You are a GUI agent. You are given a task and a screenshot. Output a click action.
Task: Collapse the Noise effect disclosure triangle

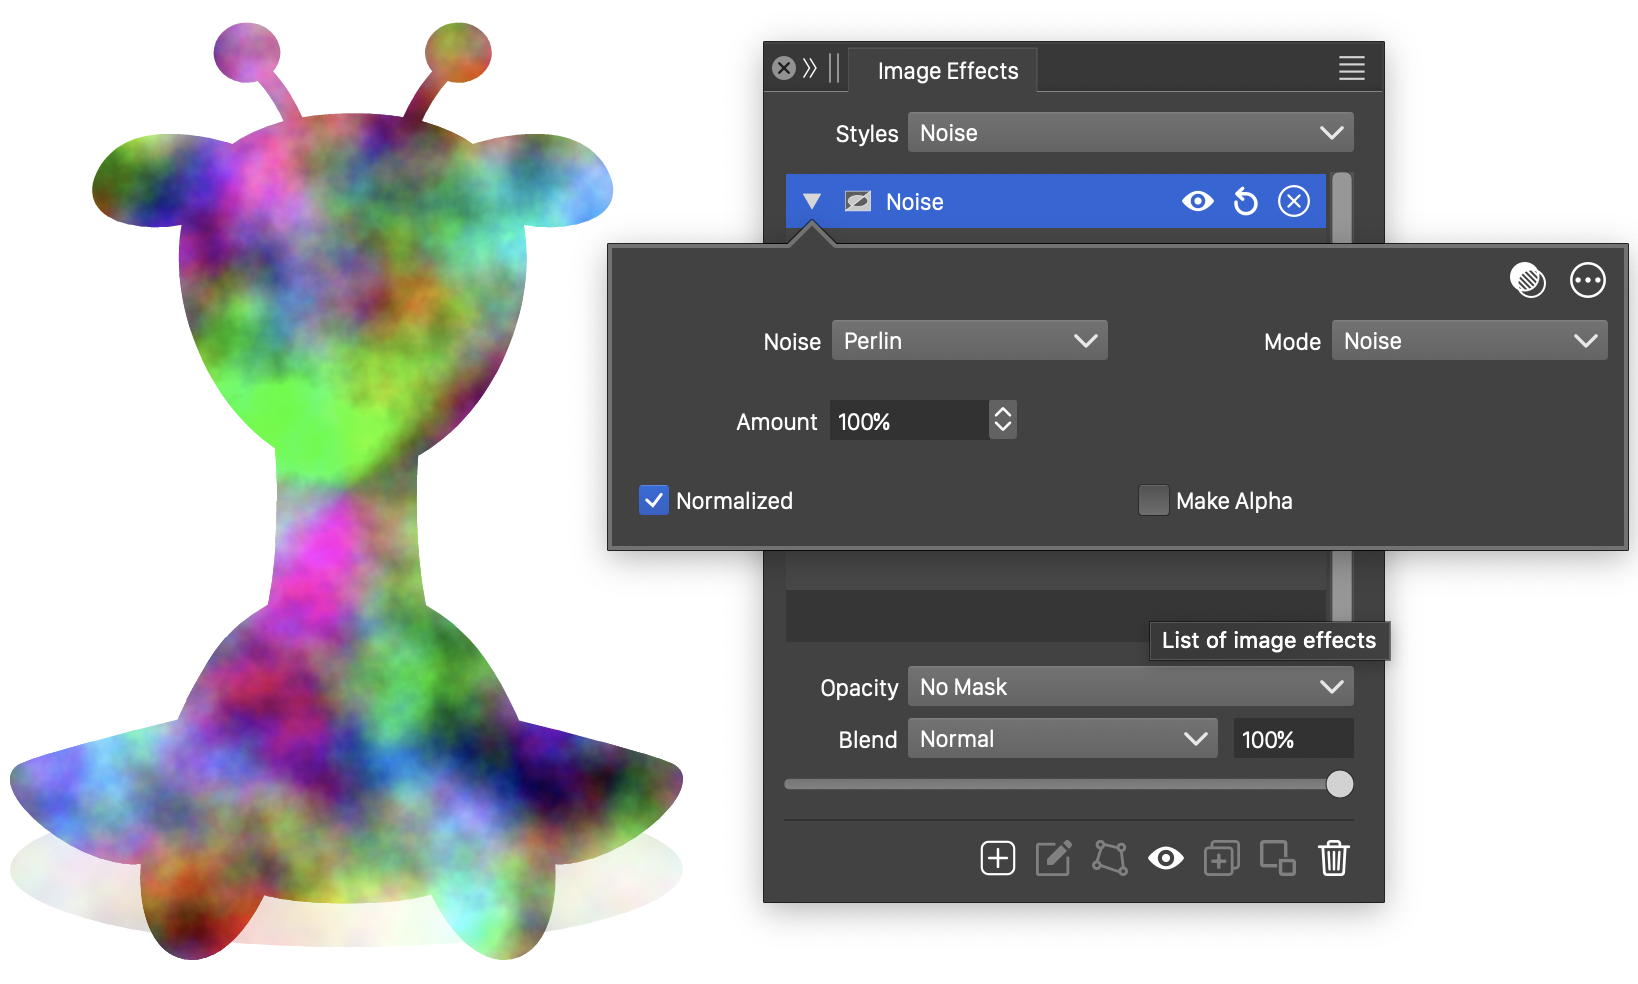[x=812, y=202]
